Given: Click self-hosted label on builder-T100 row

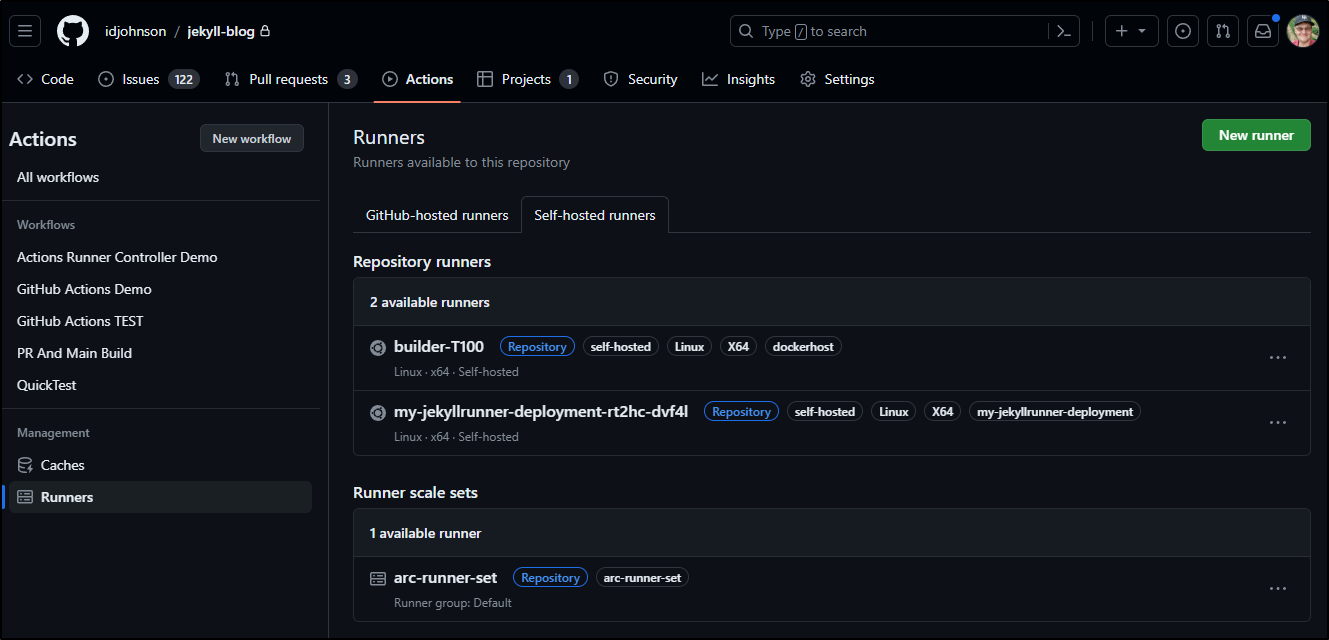Looking at the screenshot, I should pyautogui.click(x=621, y=347).
